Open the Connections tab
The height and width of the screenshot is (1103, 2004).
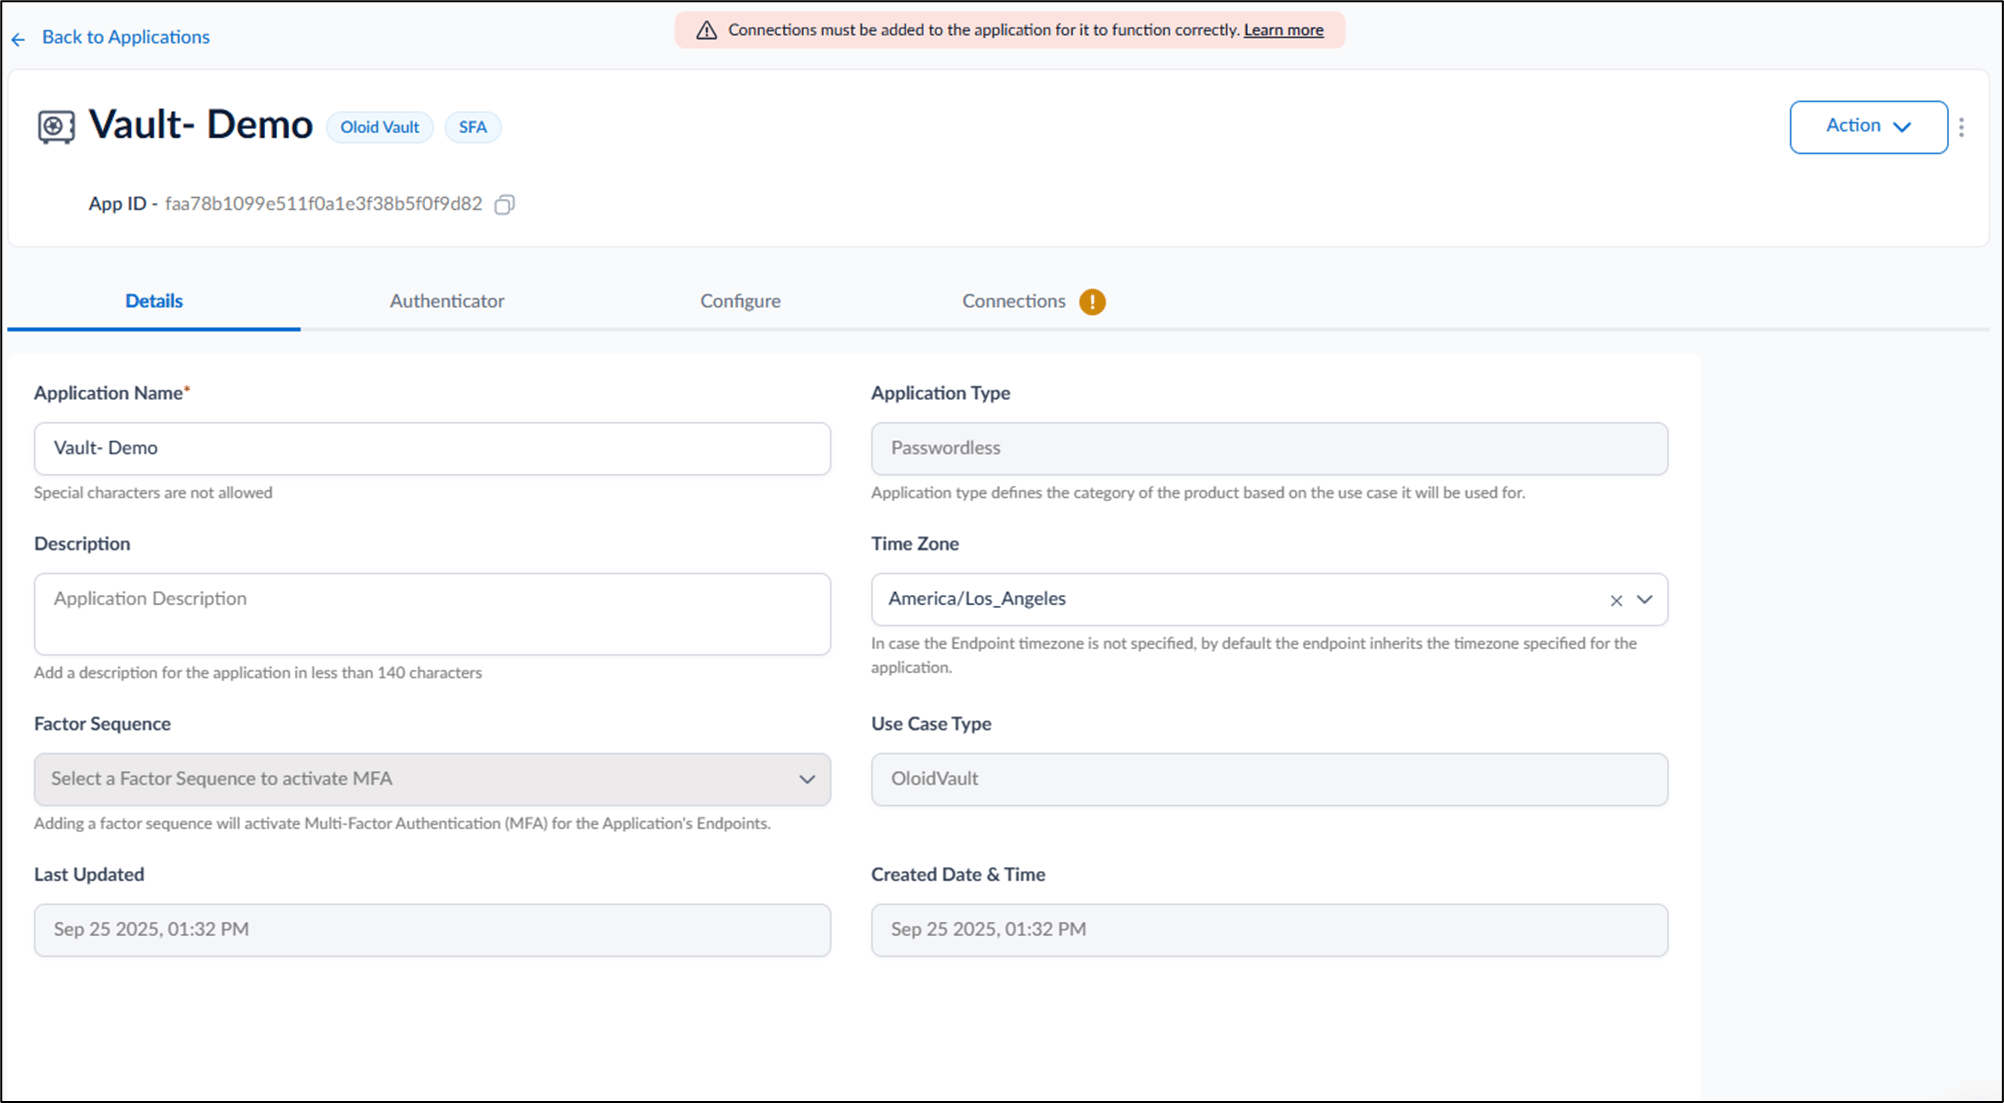point(1014,301)
